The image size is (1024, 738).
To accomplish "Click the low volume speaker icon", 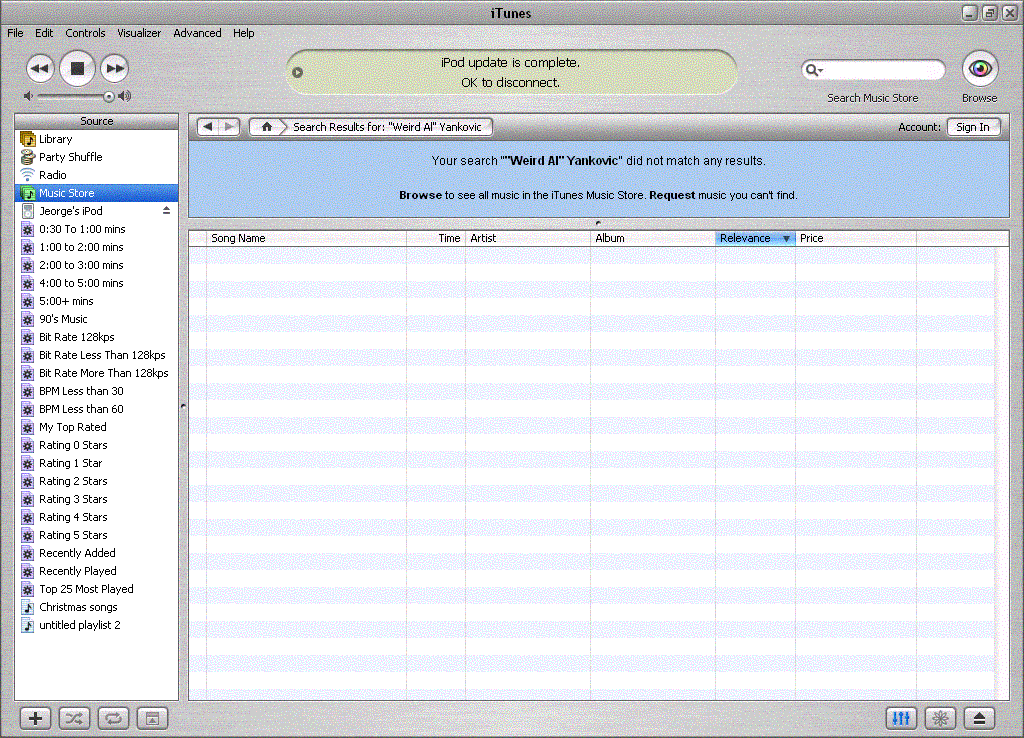I will click(28, 96).
